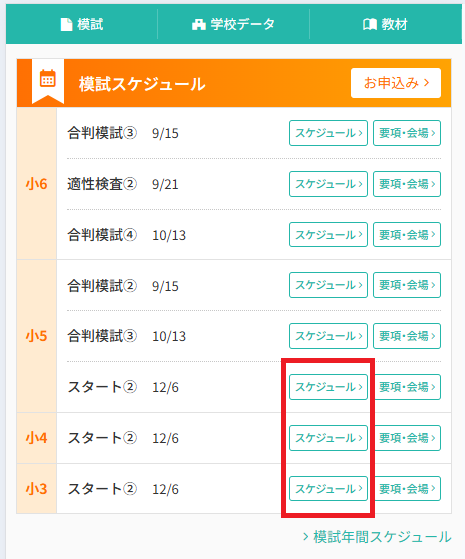This screenshot has height=559, width=465.
Task: Open スケジュール for 小3 スタート② 12/6
Action: (328, 488)
